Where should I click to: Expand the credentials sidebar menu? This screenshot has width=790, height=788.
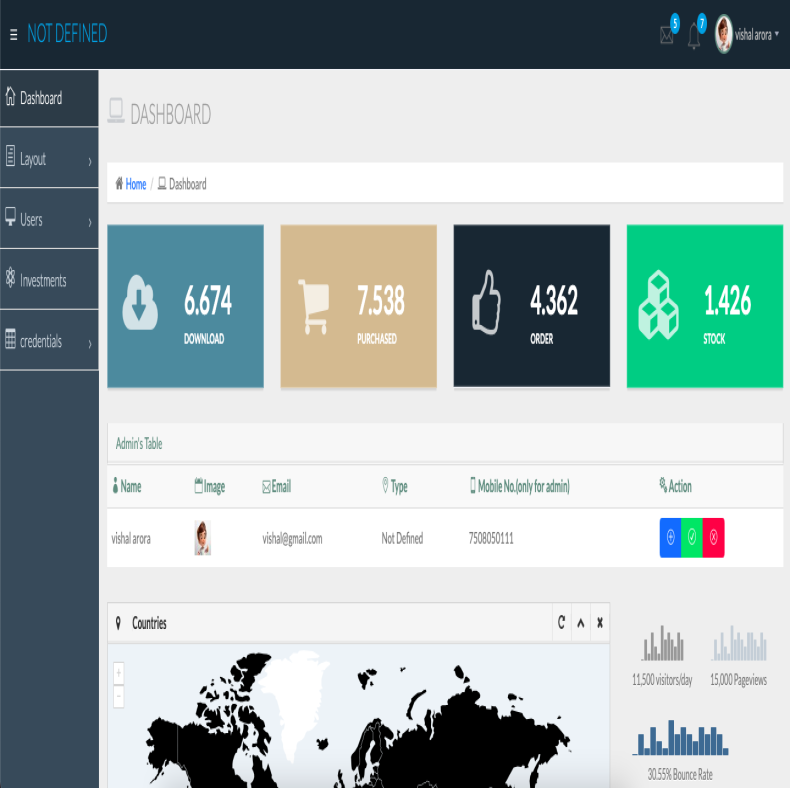(49, 342)
